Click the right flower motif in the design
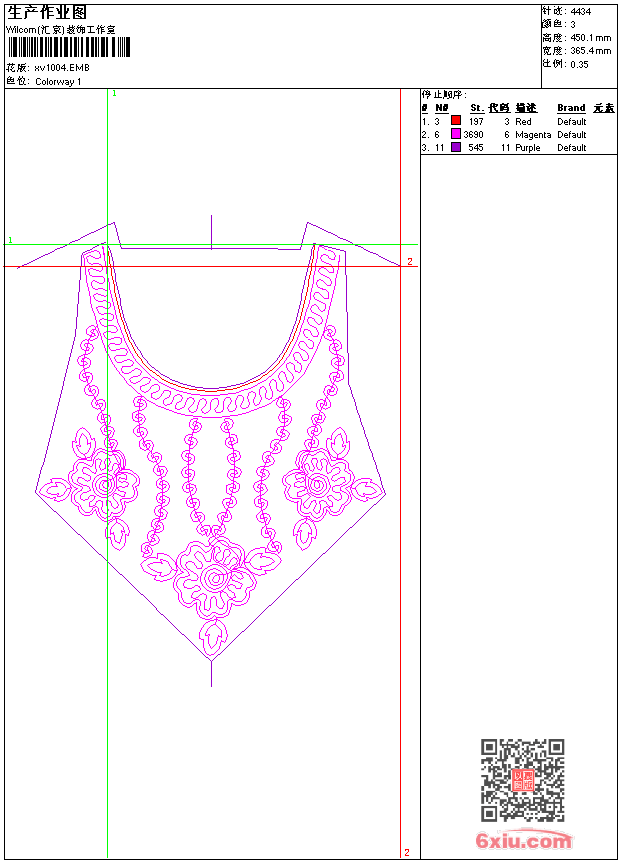This screenshot has height=860, width=620. 318,485
